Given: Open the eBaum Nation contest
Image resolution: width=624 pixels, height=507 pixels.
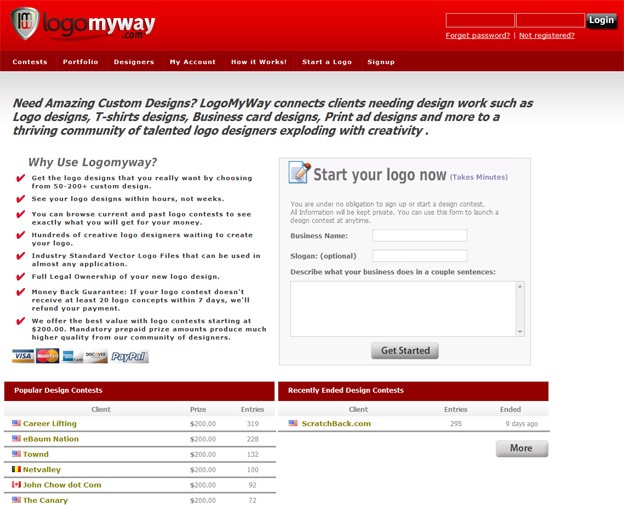Looking at the screenshot, I should click(x=51, y=439).
